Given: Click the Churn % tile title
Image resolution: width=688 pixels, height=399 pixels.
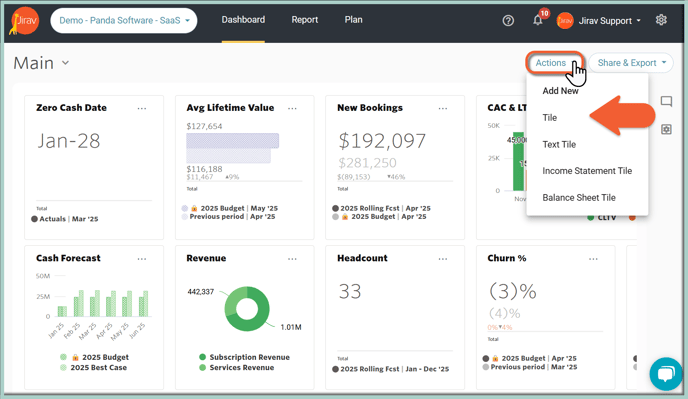Looking at the screenshot, I should [507, 259].
